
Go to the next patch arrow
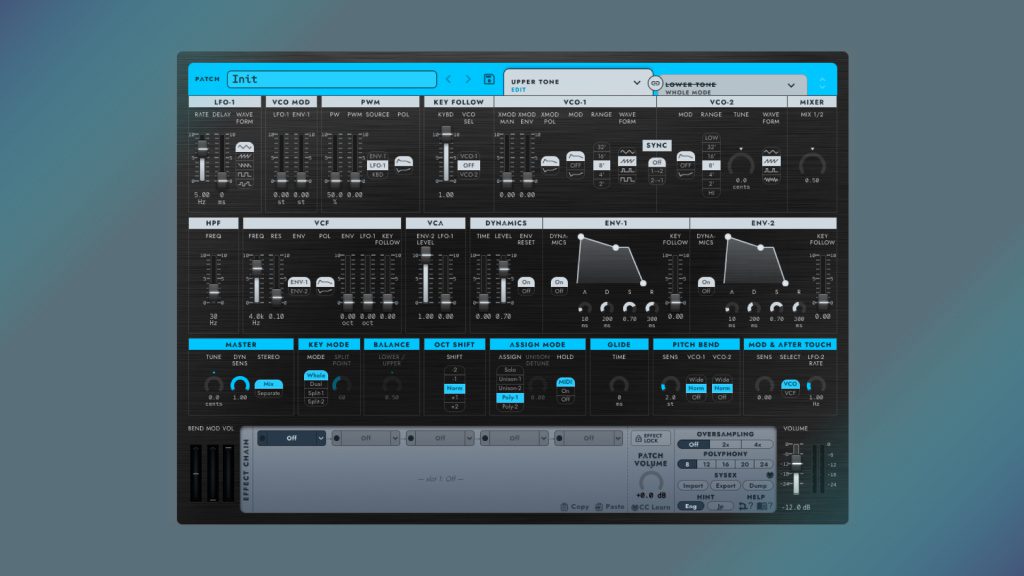tap(468, 79)
